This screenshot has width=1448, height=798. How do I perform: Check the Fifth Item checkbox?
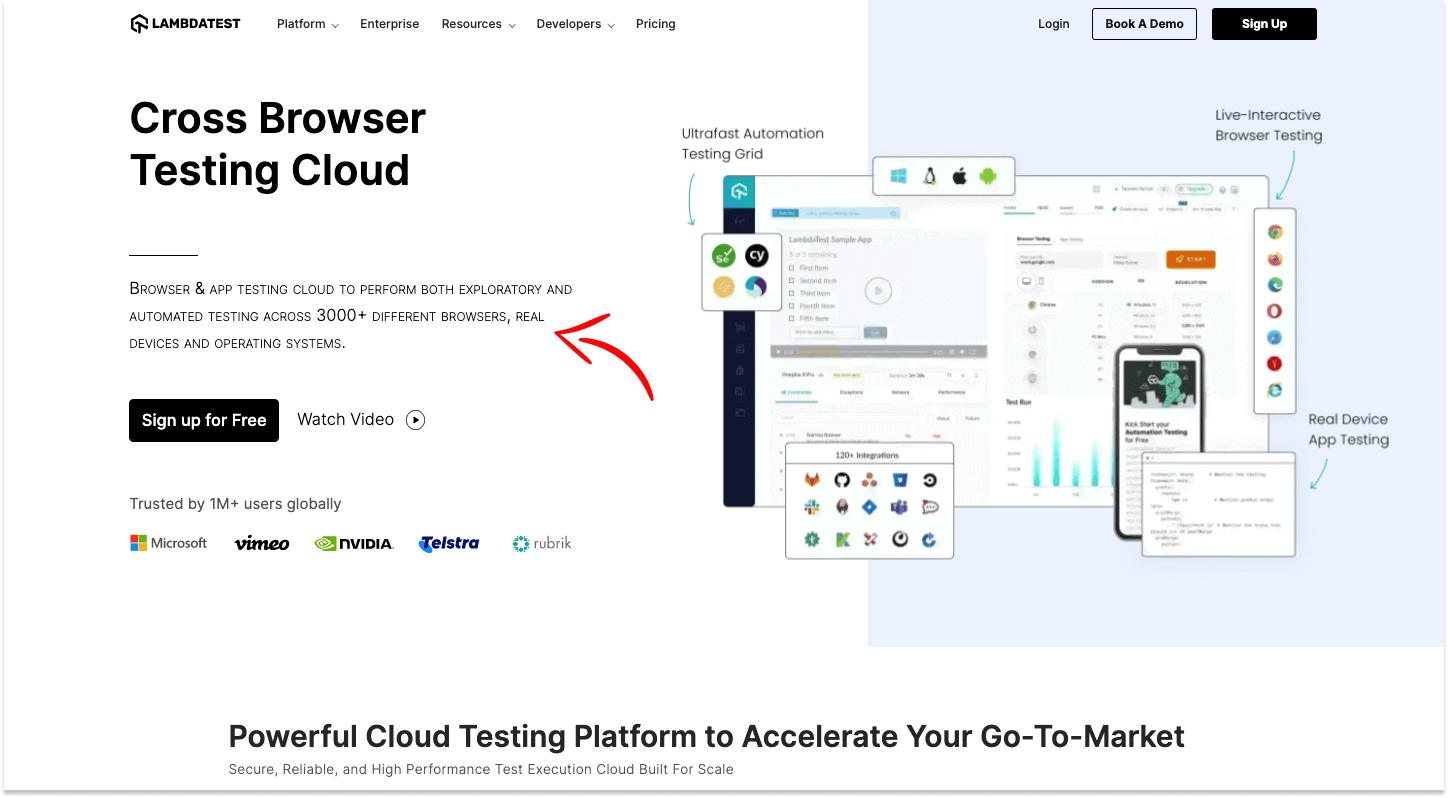792,318
